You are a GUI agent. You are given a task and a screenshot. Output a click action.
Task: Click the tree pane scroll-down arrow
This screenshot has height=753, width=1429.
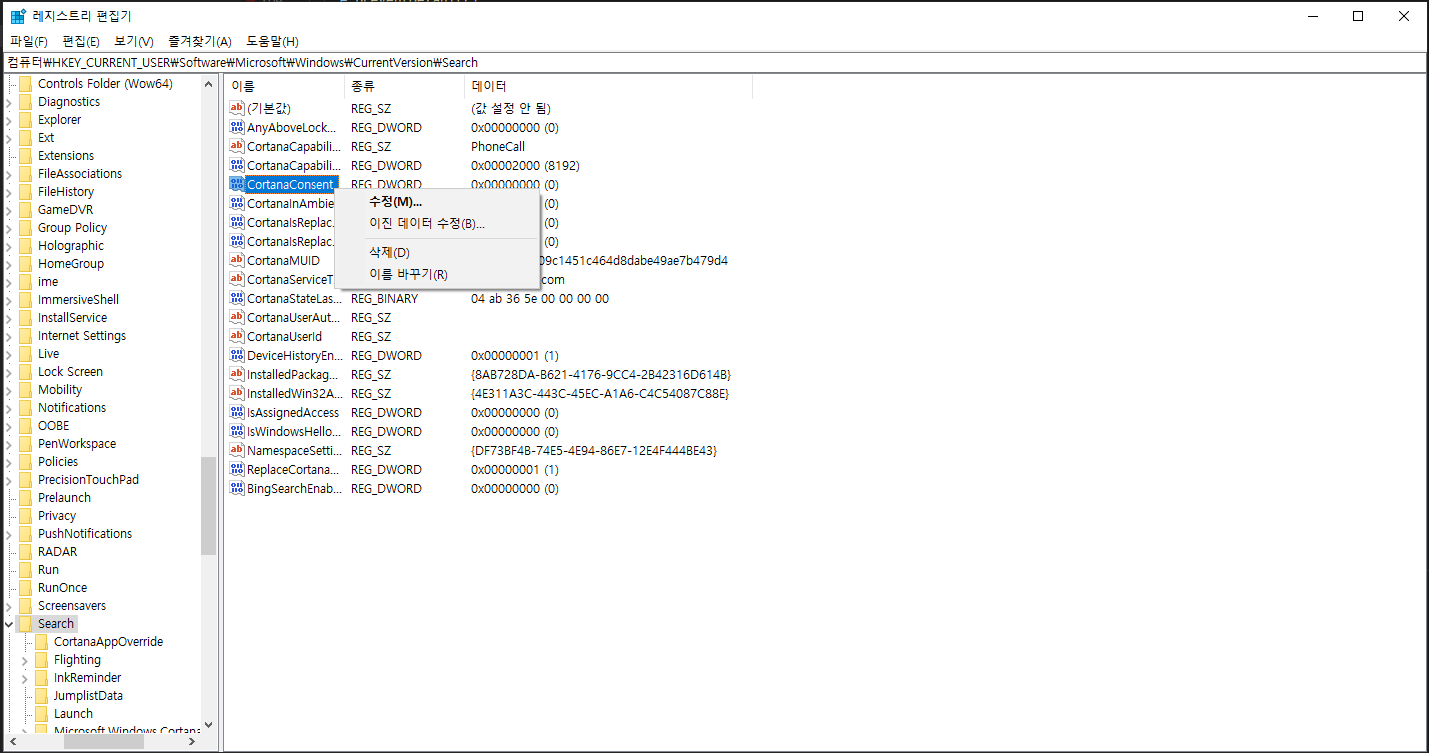click(x=208, y=725)
